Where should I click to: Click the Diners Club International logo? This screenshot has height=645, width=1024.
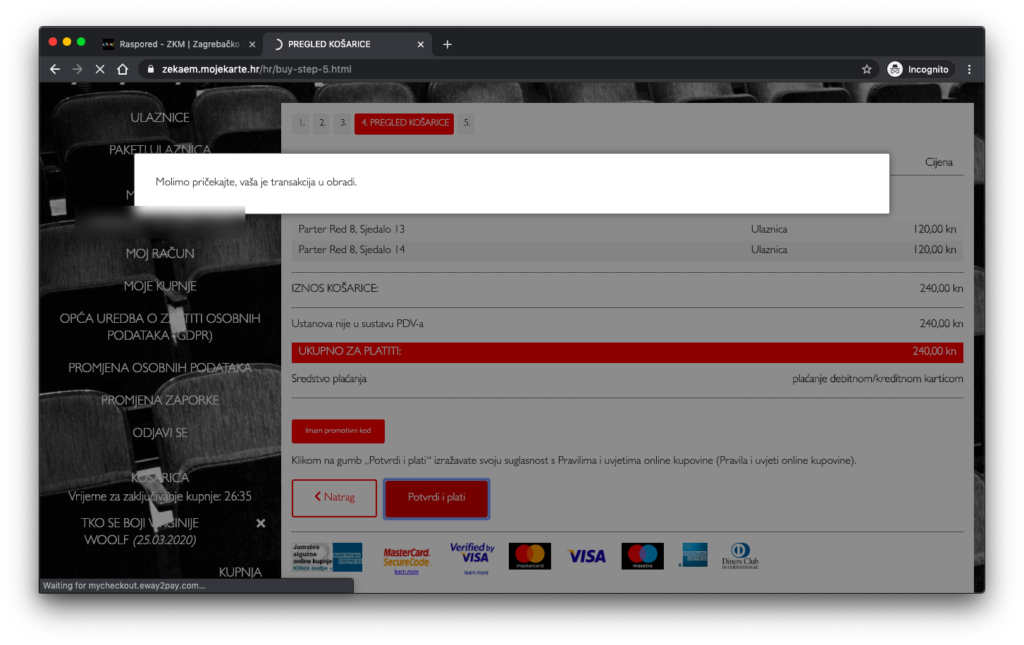point(741,555)
